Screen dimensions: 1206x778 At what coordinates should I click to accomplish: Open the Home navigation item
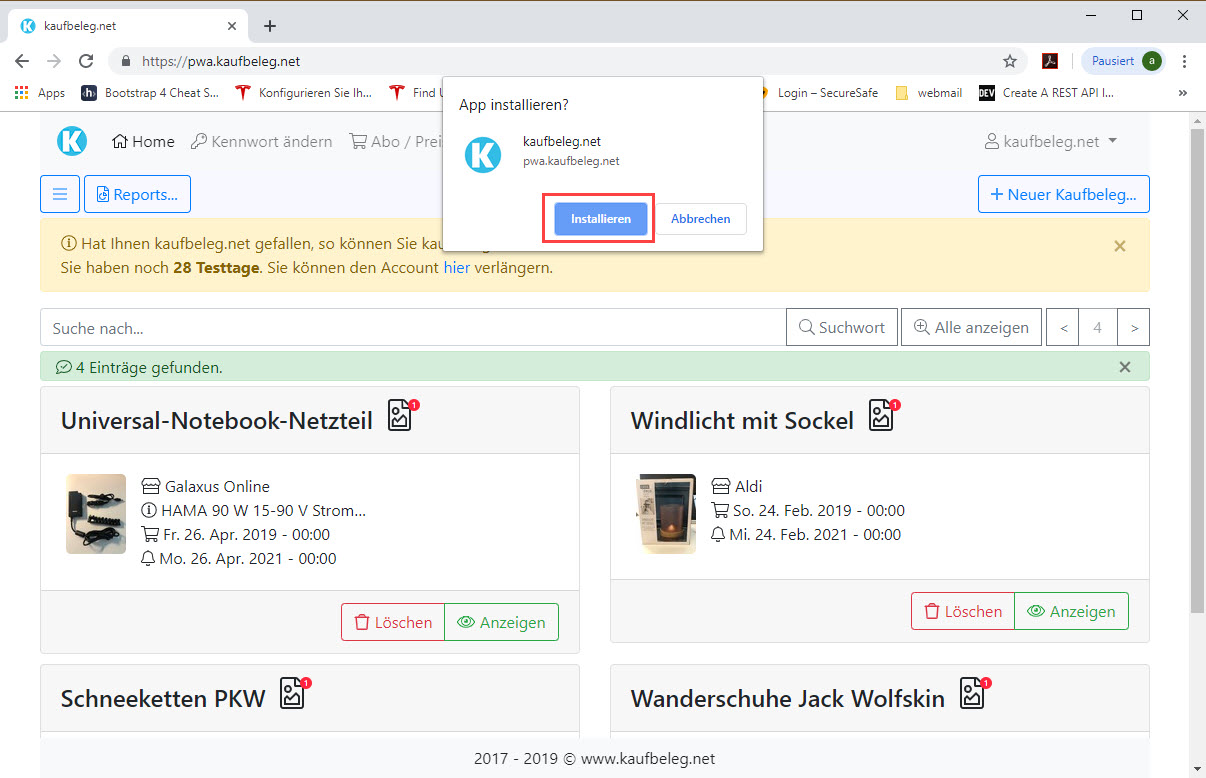click(143, 142)
